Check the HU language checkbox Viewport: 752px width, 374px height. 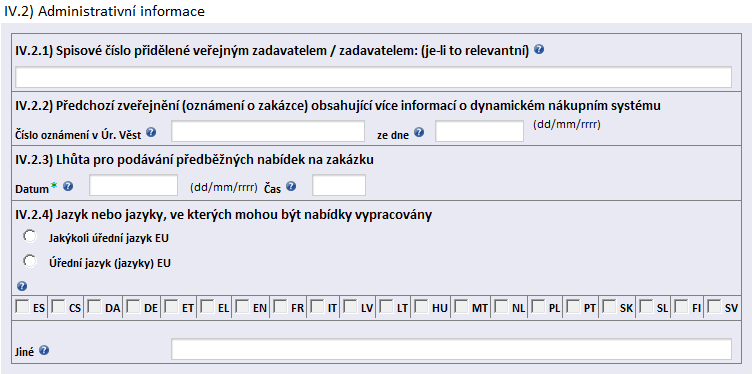422,306
